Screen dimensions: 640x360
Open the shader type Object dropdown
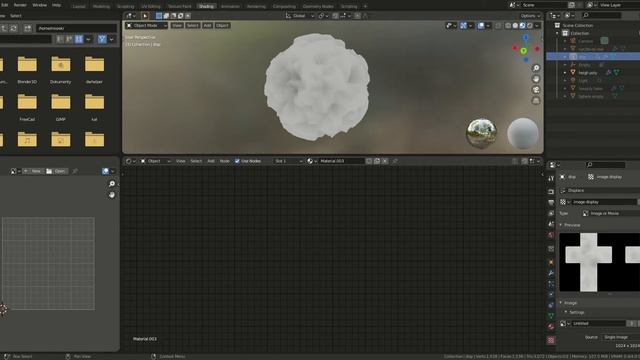coord(156,161)
